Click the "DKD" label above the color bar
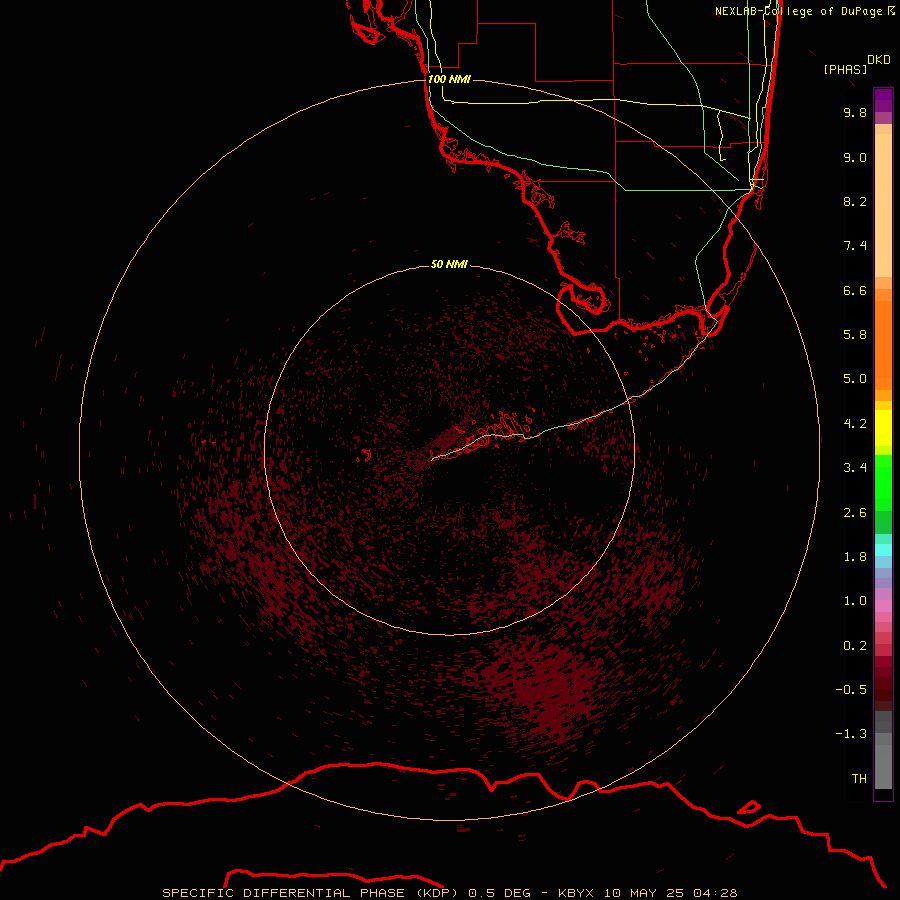Image resolution: width=900 pixels, height=900 pixels. click(879, 60)
